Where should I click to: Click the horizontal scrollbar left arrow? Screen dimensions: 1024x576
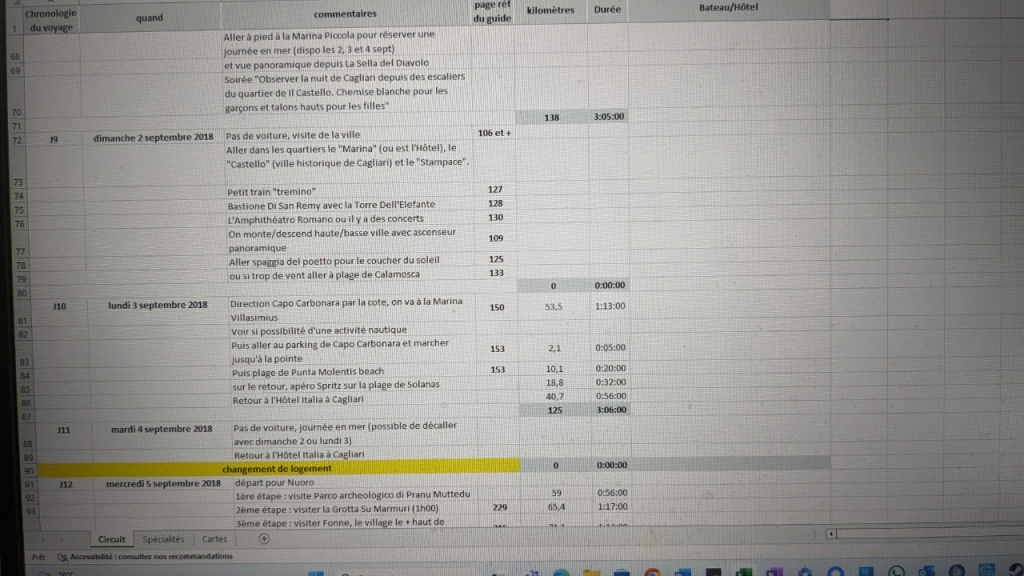pos(831,534)
